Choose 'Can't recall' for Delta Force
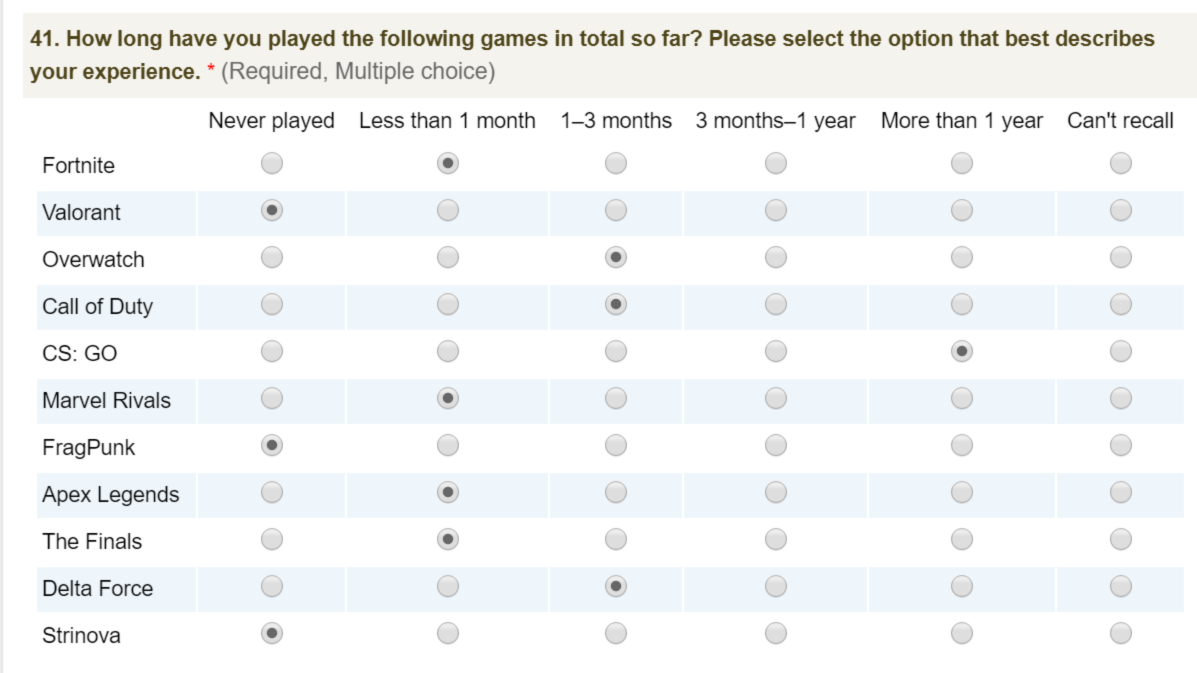 1120,586
